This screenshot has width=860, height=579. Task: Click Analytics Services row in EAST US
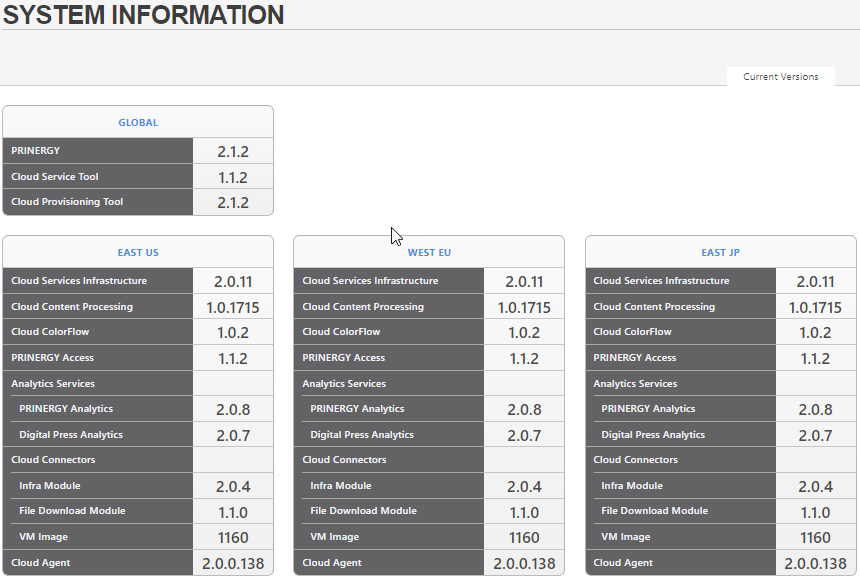point(138,384)
